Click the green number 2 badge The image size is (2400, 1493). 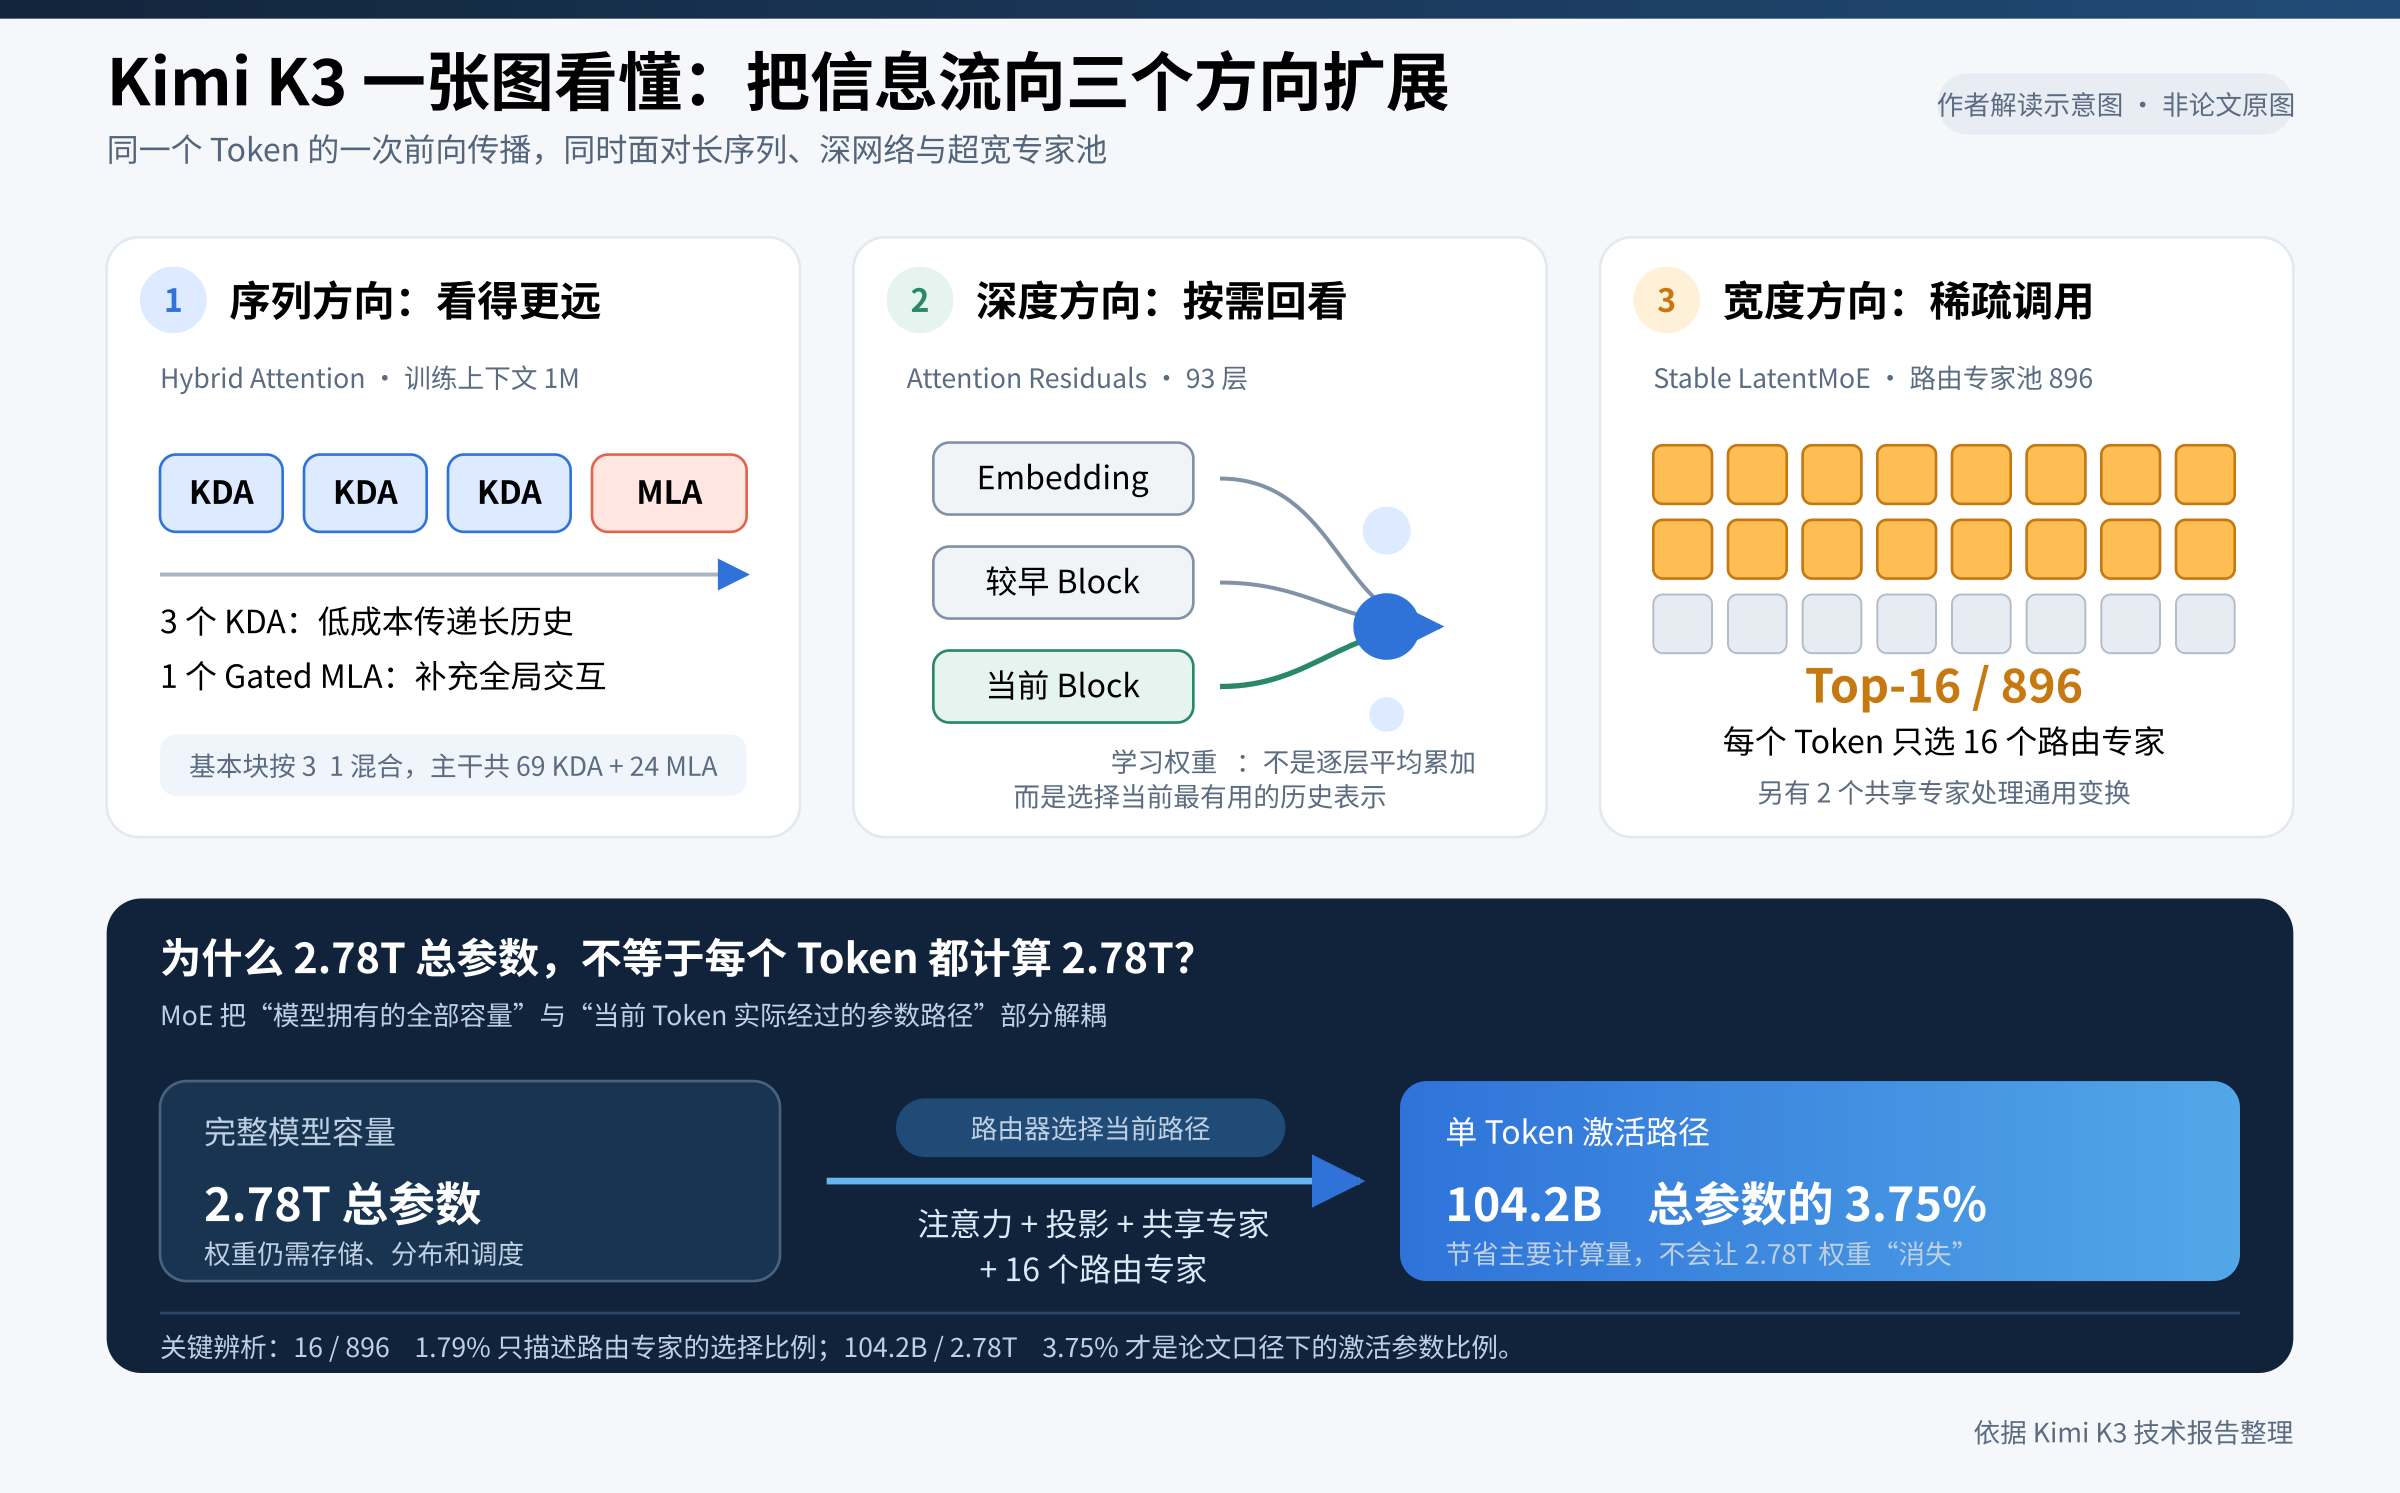coord(920,300)
